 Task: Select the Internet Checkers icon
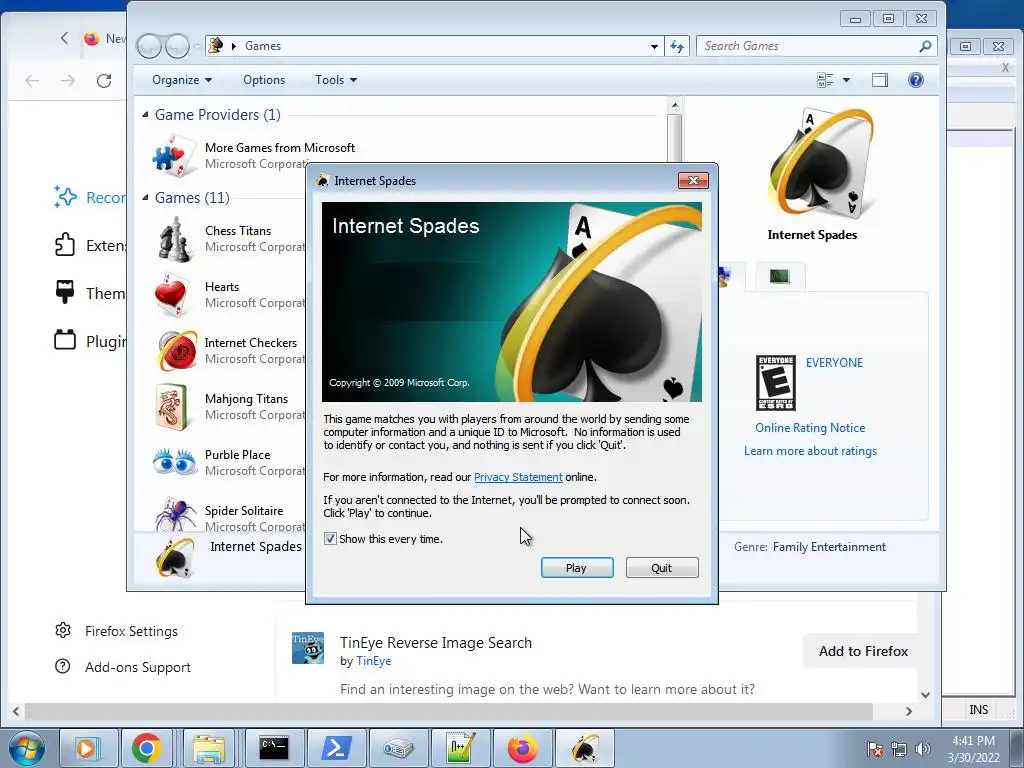pos(176,351)
